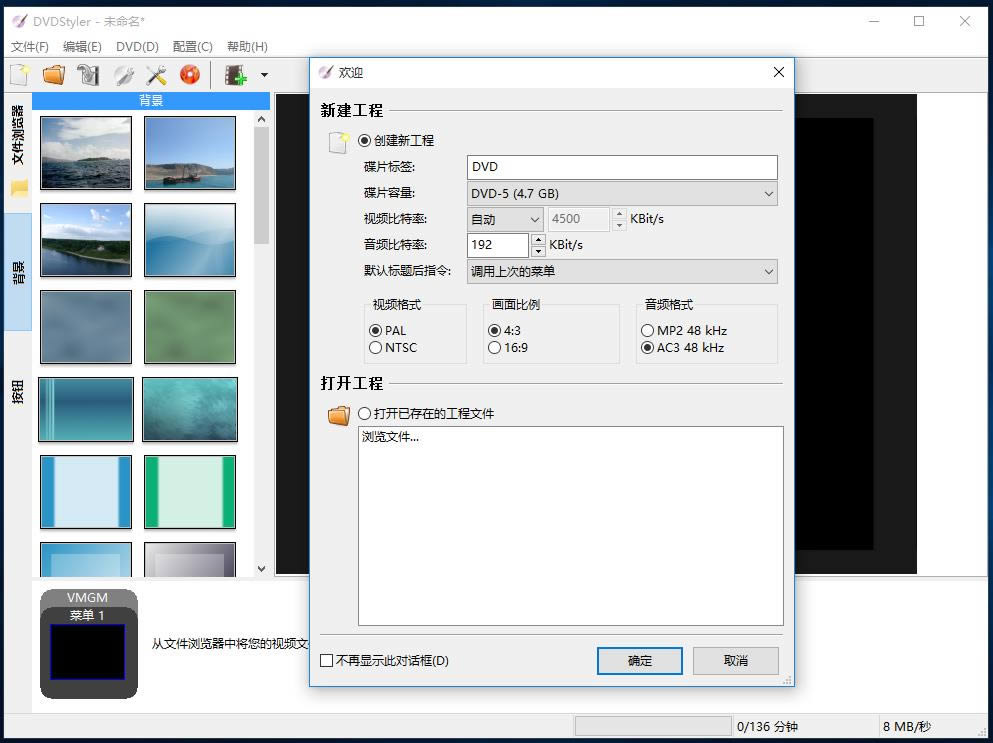Click the Add video file film icon
The height and width of the screenshot is (743, 993).
click(x=236, y=75)
